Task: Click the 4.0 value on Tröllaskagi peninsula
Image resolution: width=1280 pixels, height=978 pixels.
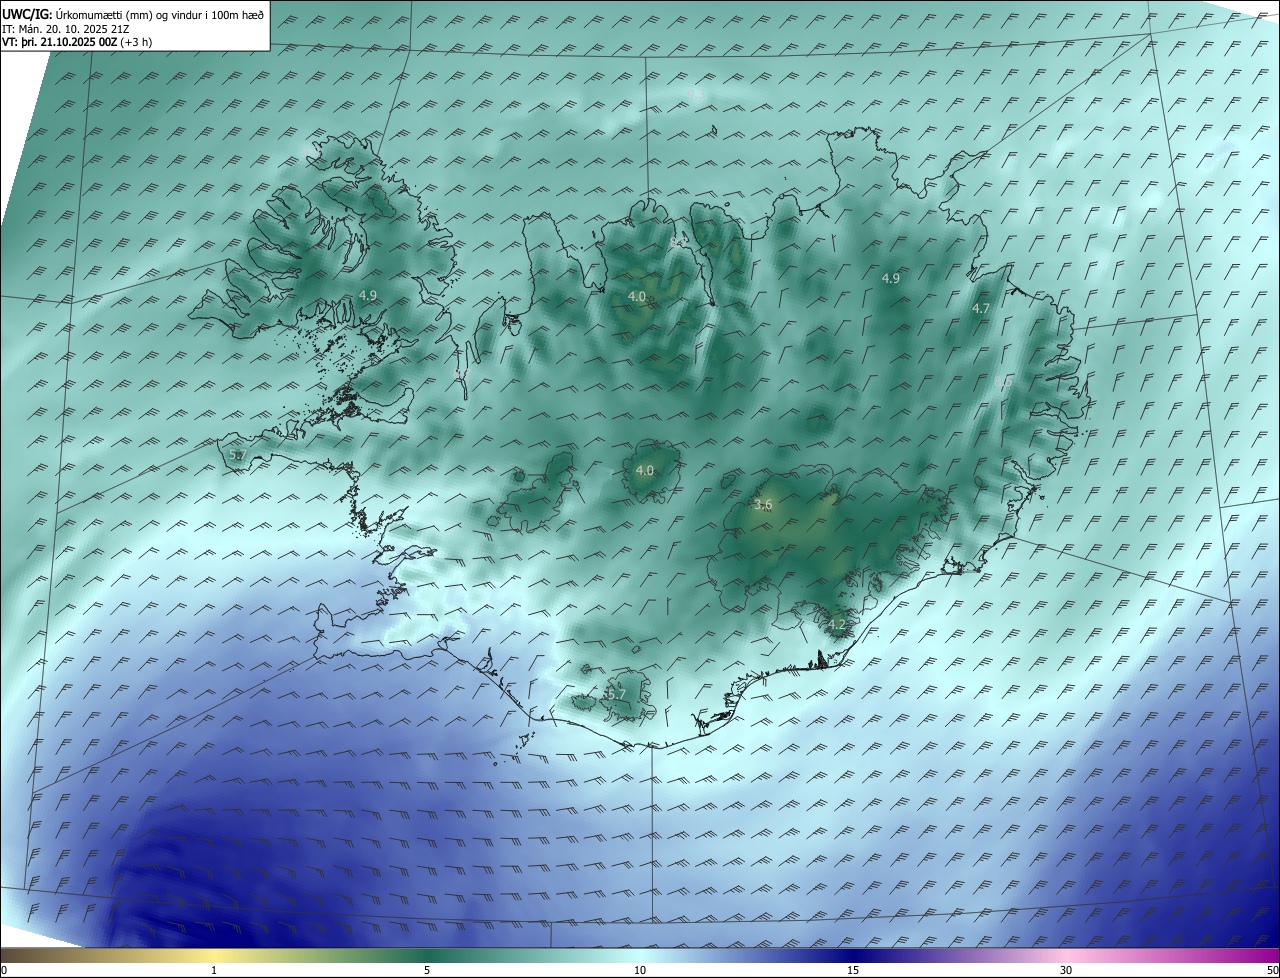Action: [x=637, y=296]
